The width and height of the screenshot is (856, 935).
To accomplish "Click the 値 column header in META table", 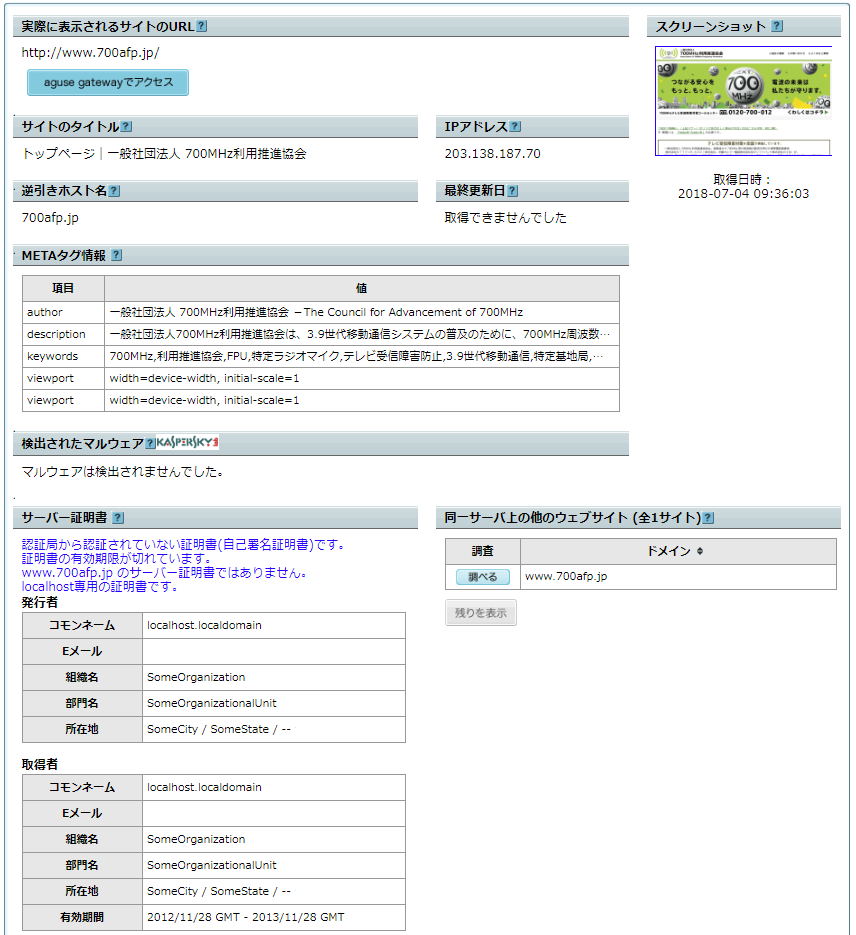I will click(362, 288).
